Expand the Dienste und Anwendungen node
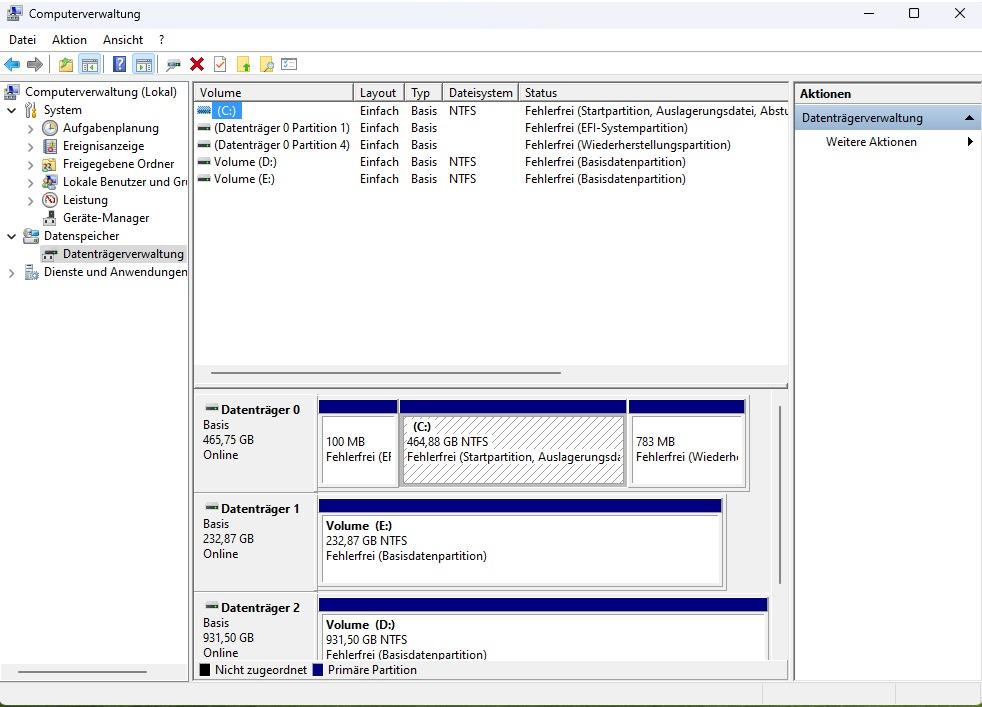Image resolution: width=982 pixels, height=707 pixels. (12, 272)
